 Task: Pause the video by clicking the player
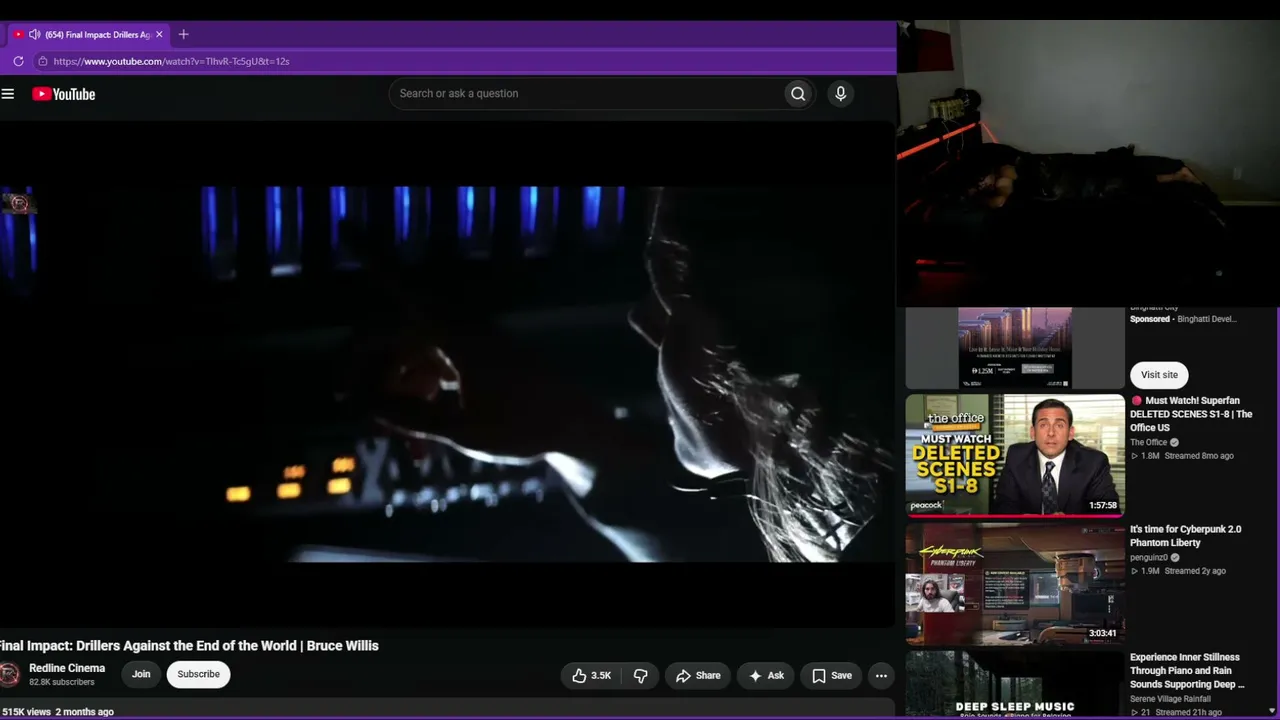(447, 374)
